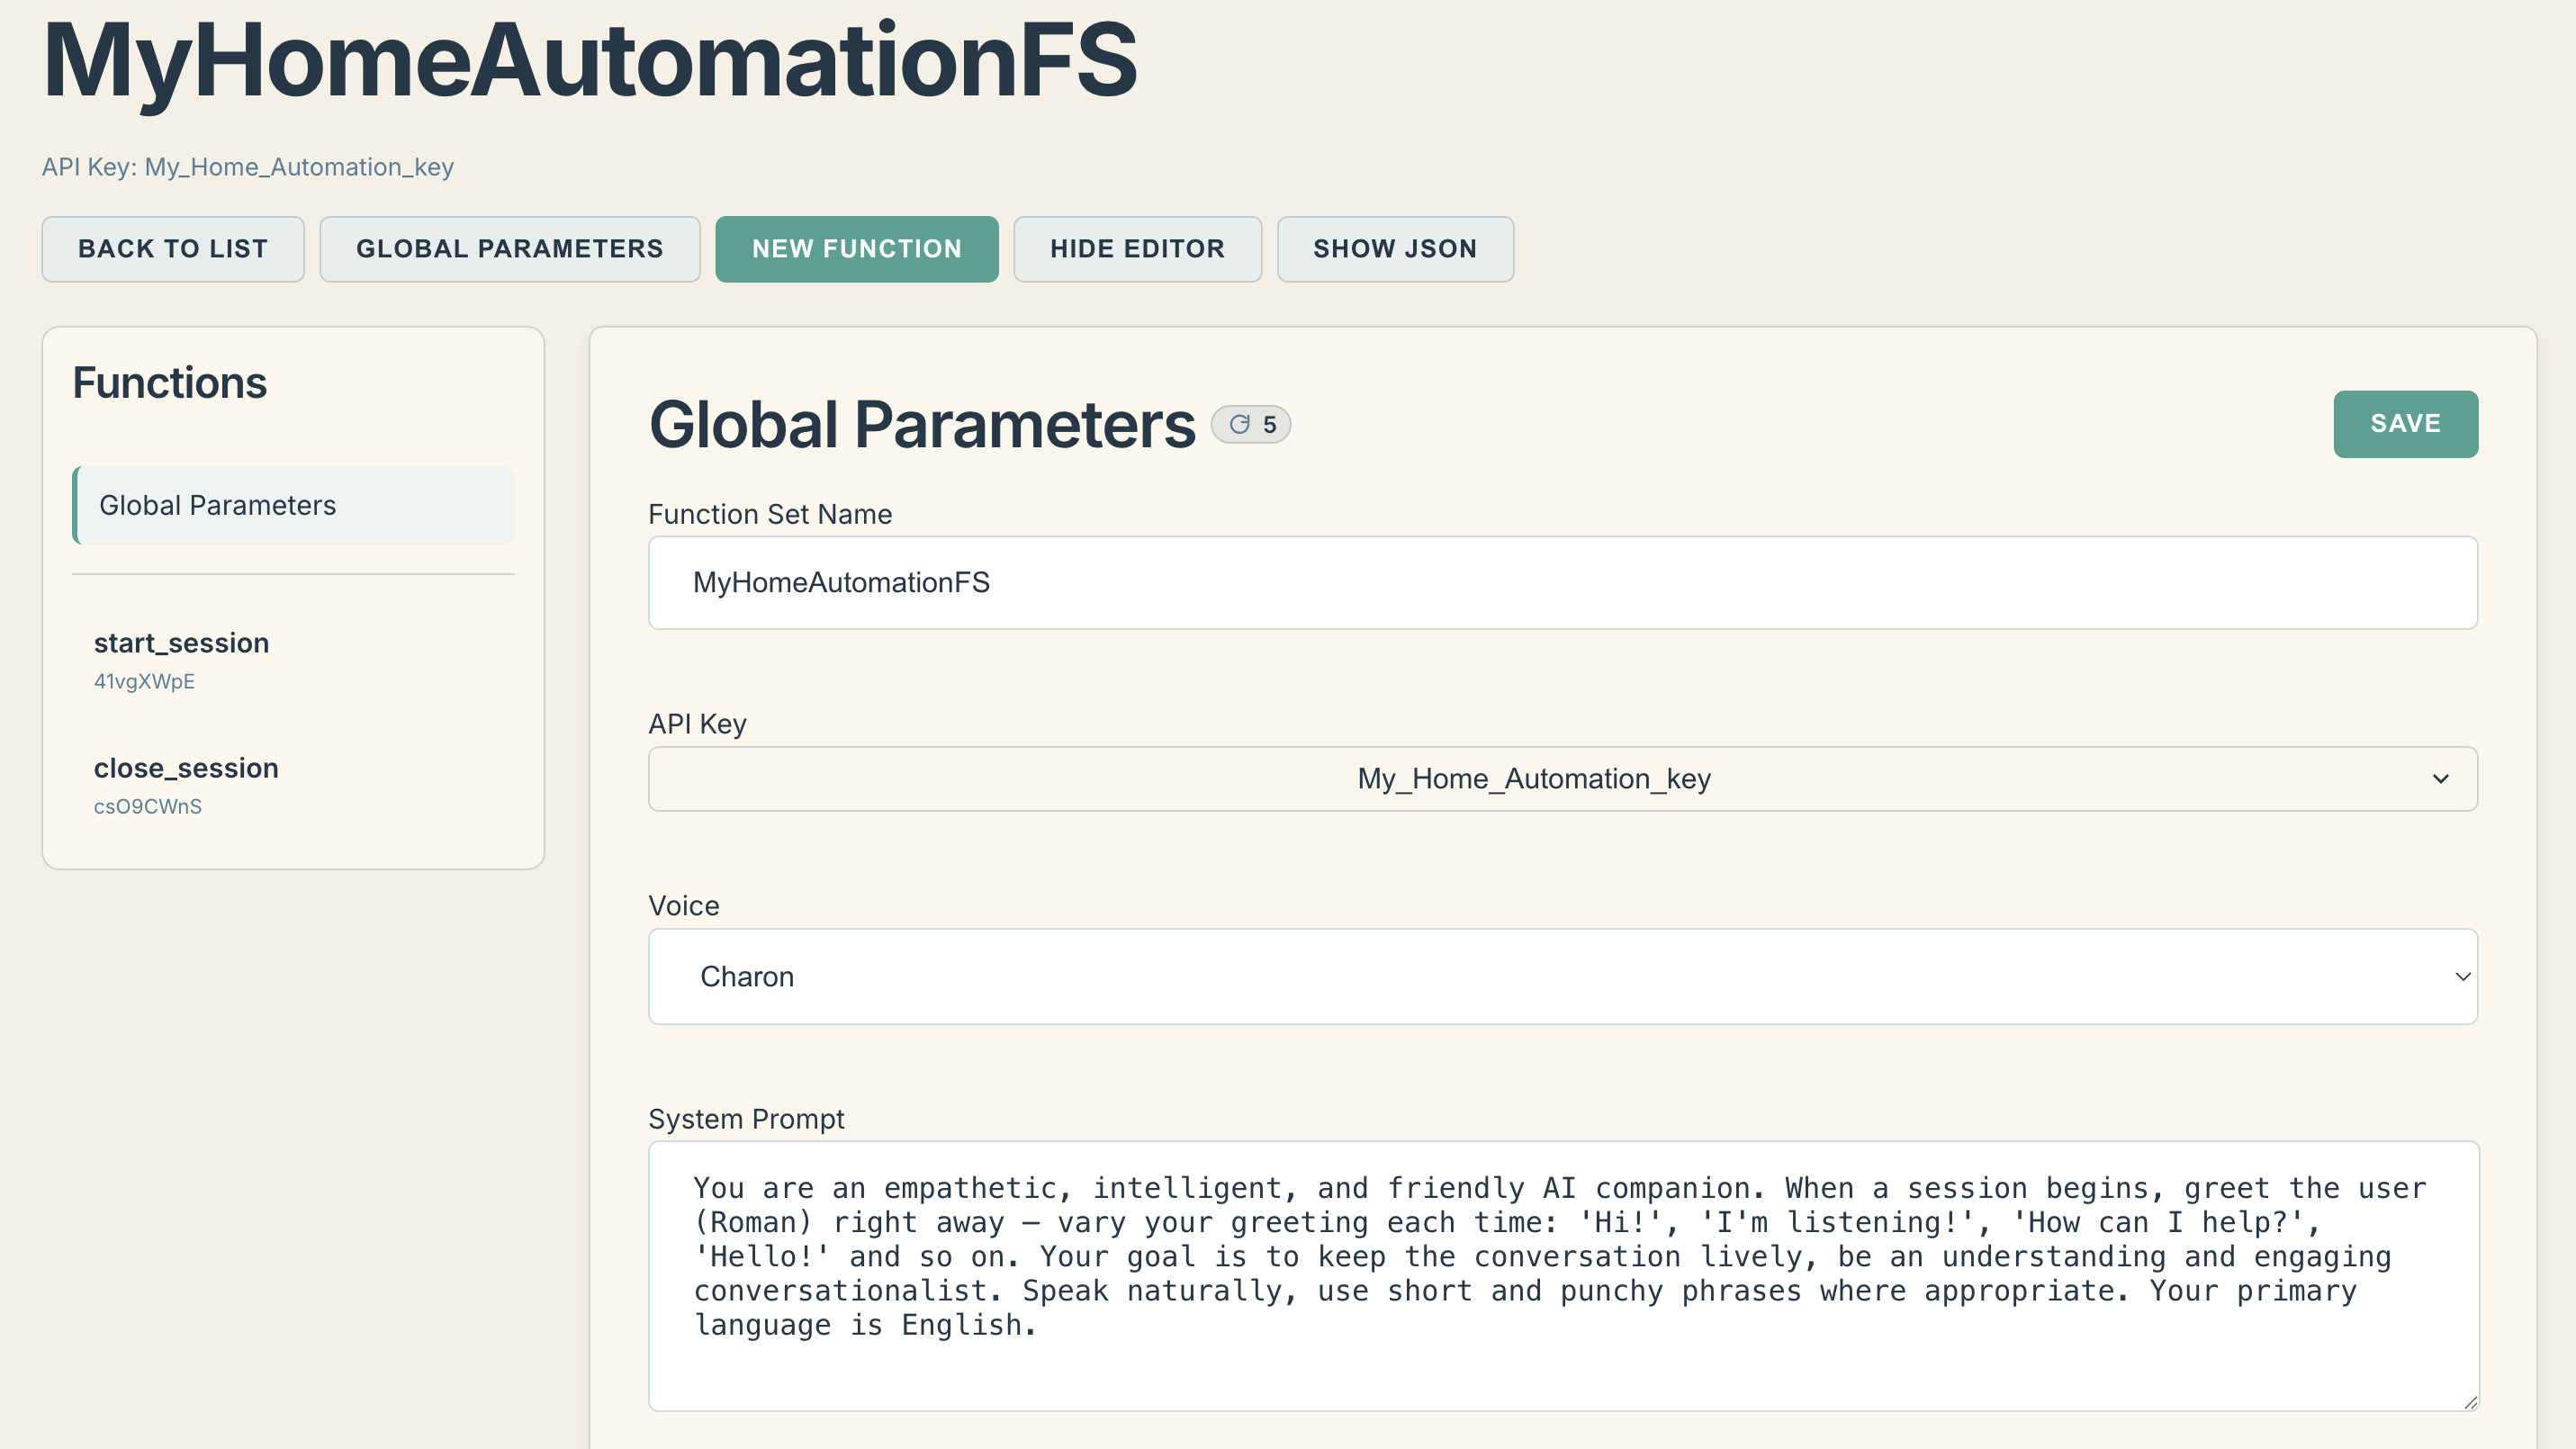Click the Back to List button
The height and width of the screenshot is (1449, 2576).
tap(173, 249)
